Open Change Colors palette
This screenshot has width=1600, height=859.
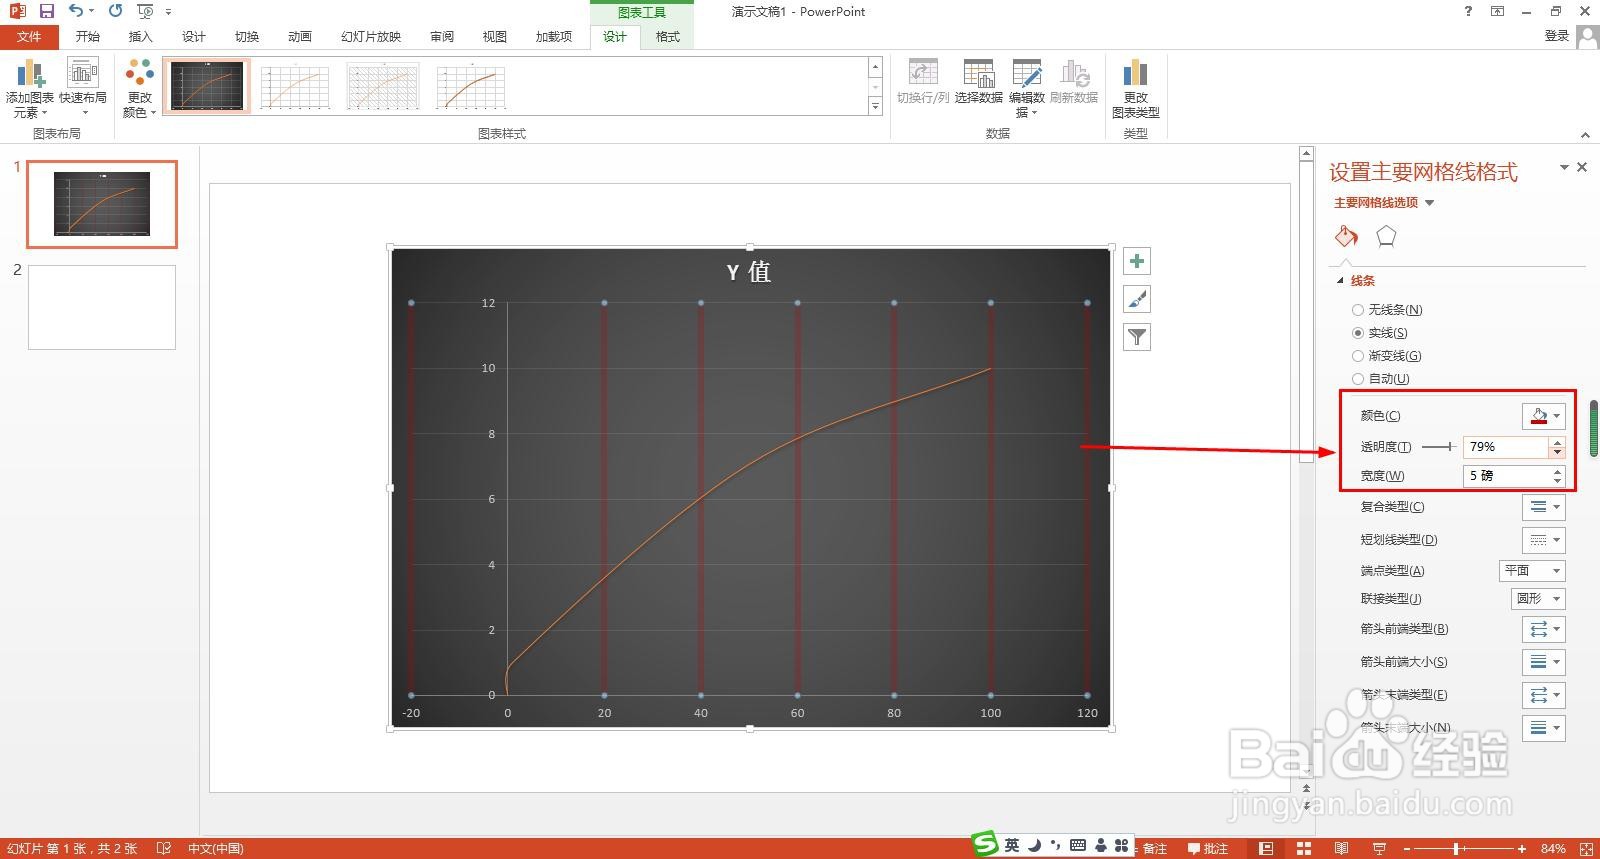pos(140,88)
